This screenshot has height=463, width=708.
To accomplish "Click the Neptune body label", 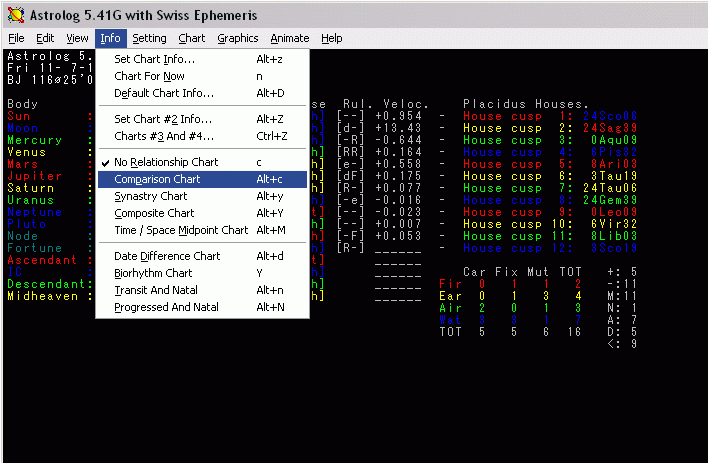I will [34, 212].
